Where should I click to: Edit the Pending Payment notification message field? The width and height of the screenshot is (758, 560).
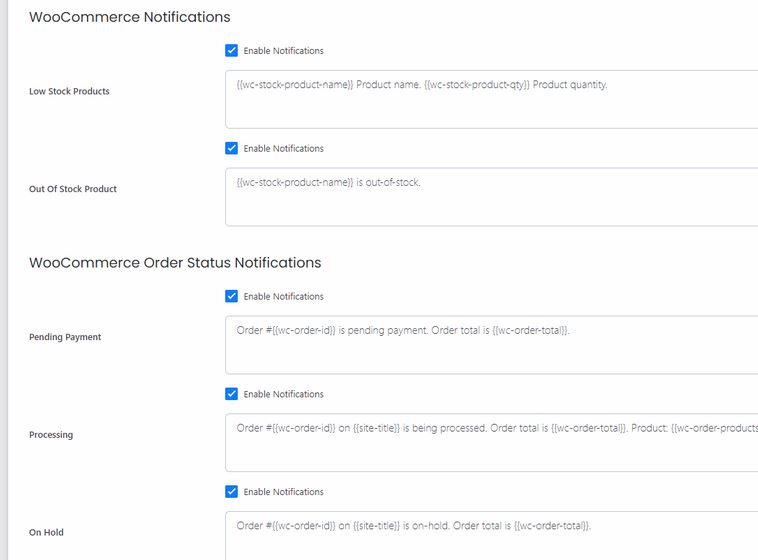click(x=492, y=345)
